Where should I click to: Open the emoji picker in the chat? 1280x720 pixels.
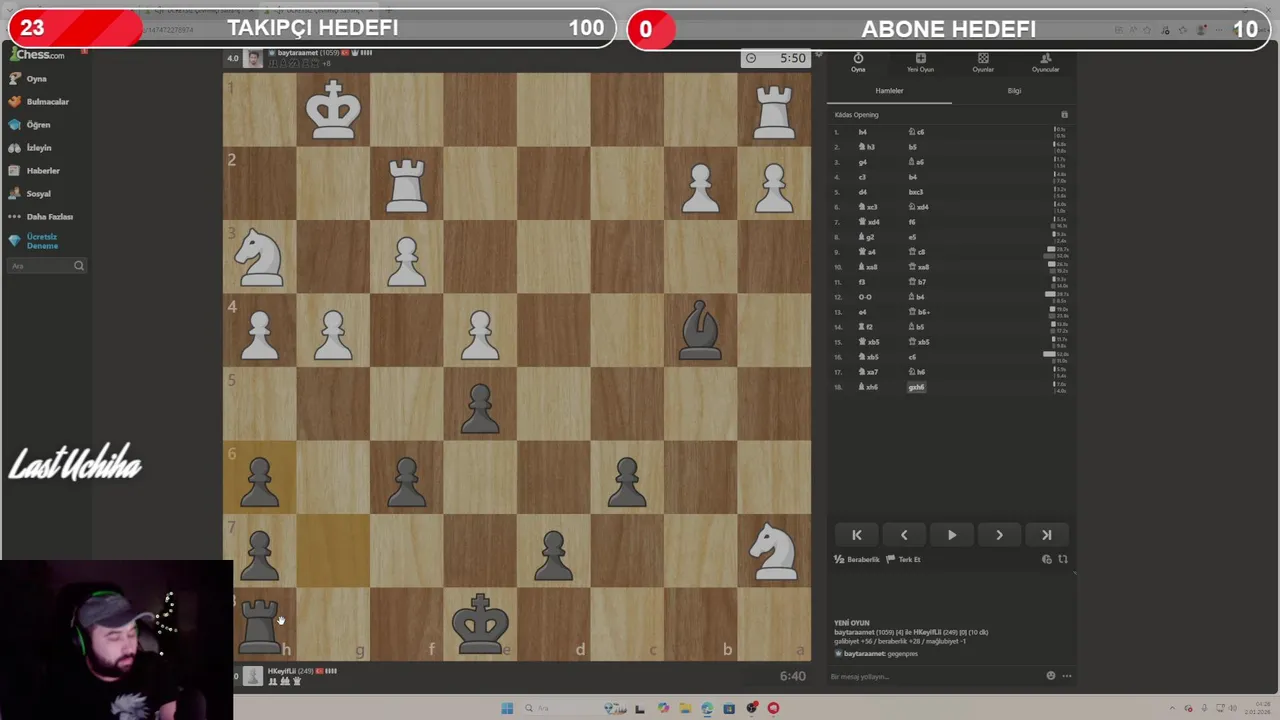tap(1051, 676)
